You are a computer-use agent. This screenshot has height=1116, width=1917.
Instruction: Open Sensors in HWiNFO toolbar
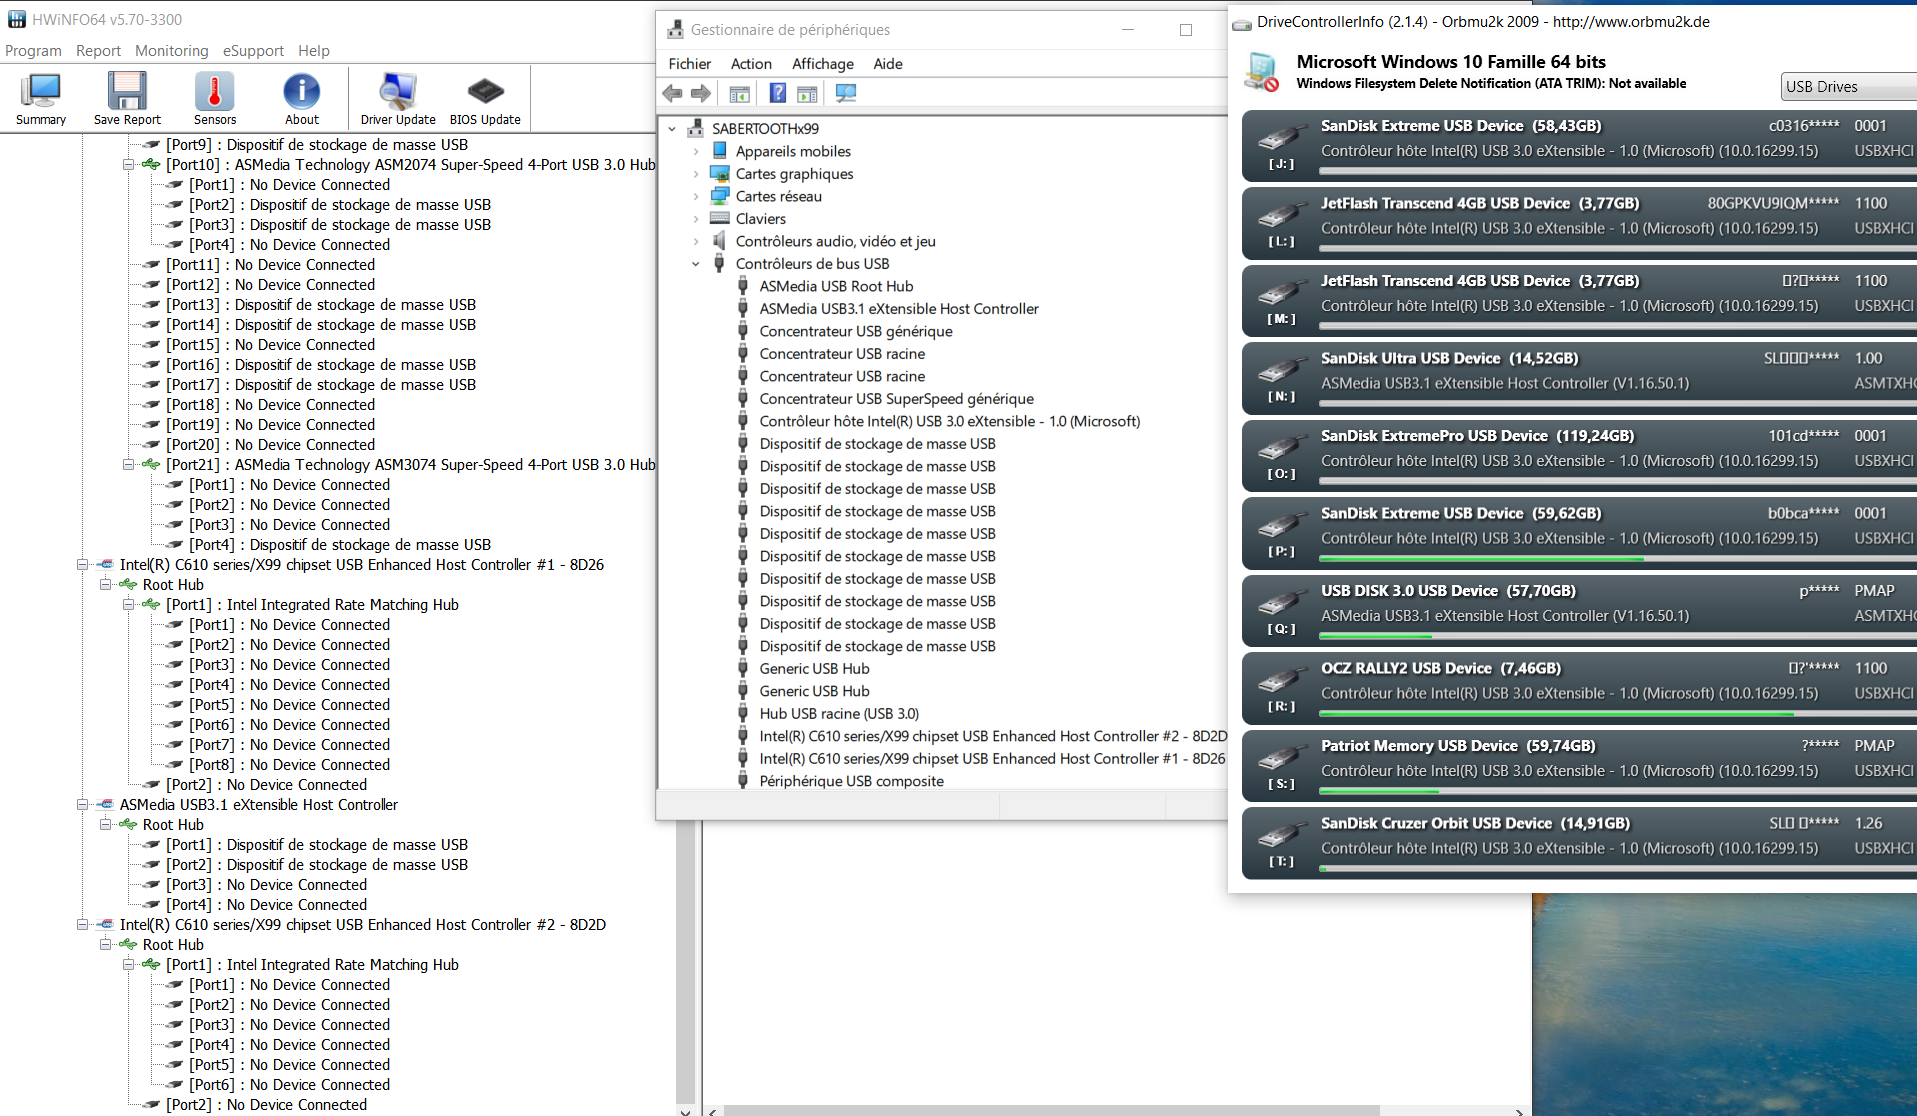click(215, 99)
